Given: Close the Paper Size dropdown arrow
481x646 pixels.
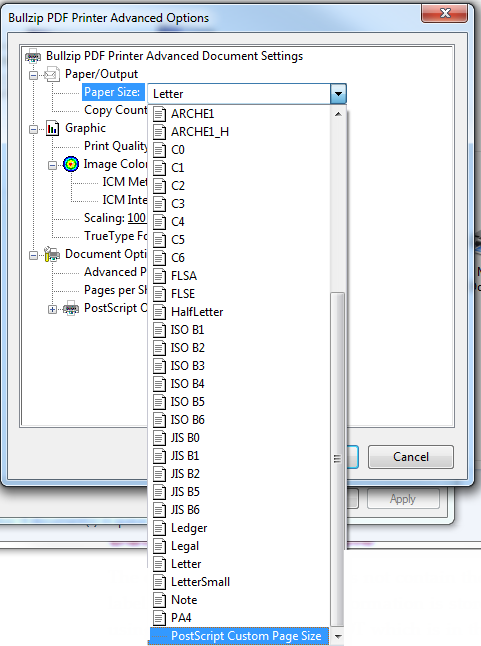Looking at the screenshot, I should (x=338, y=94).
